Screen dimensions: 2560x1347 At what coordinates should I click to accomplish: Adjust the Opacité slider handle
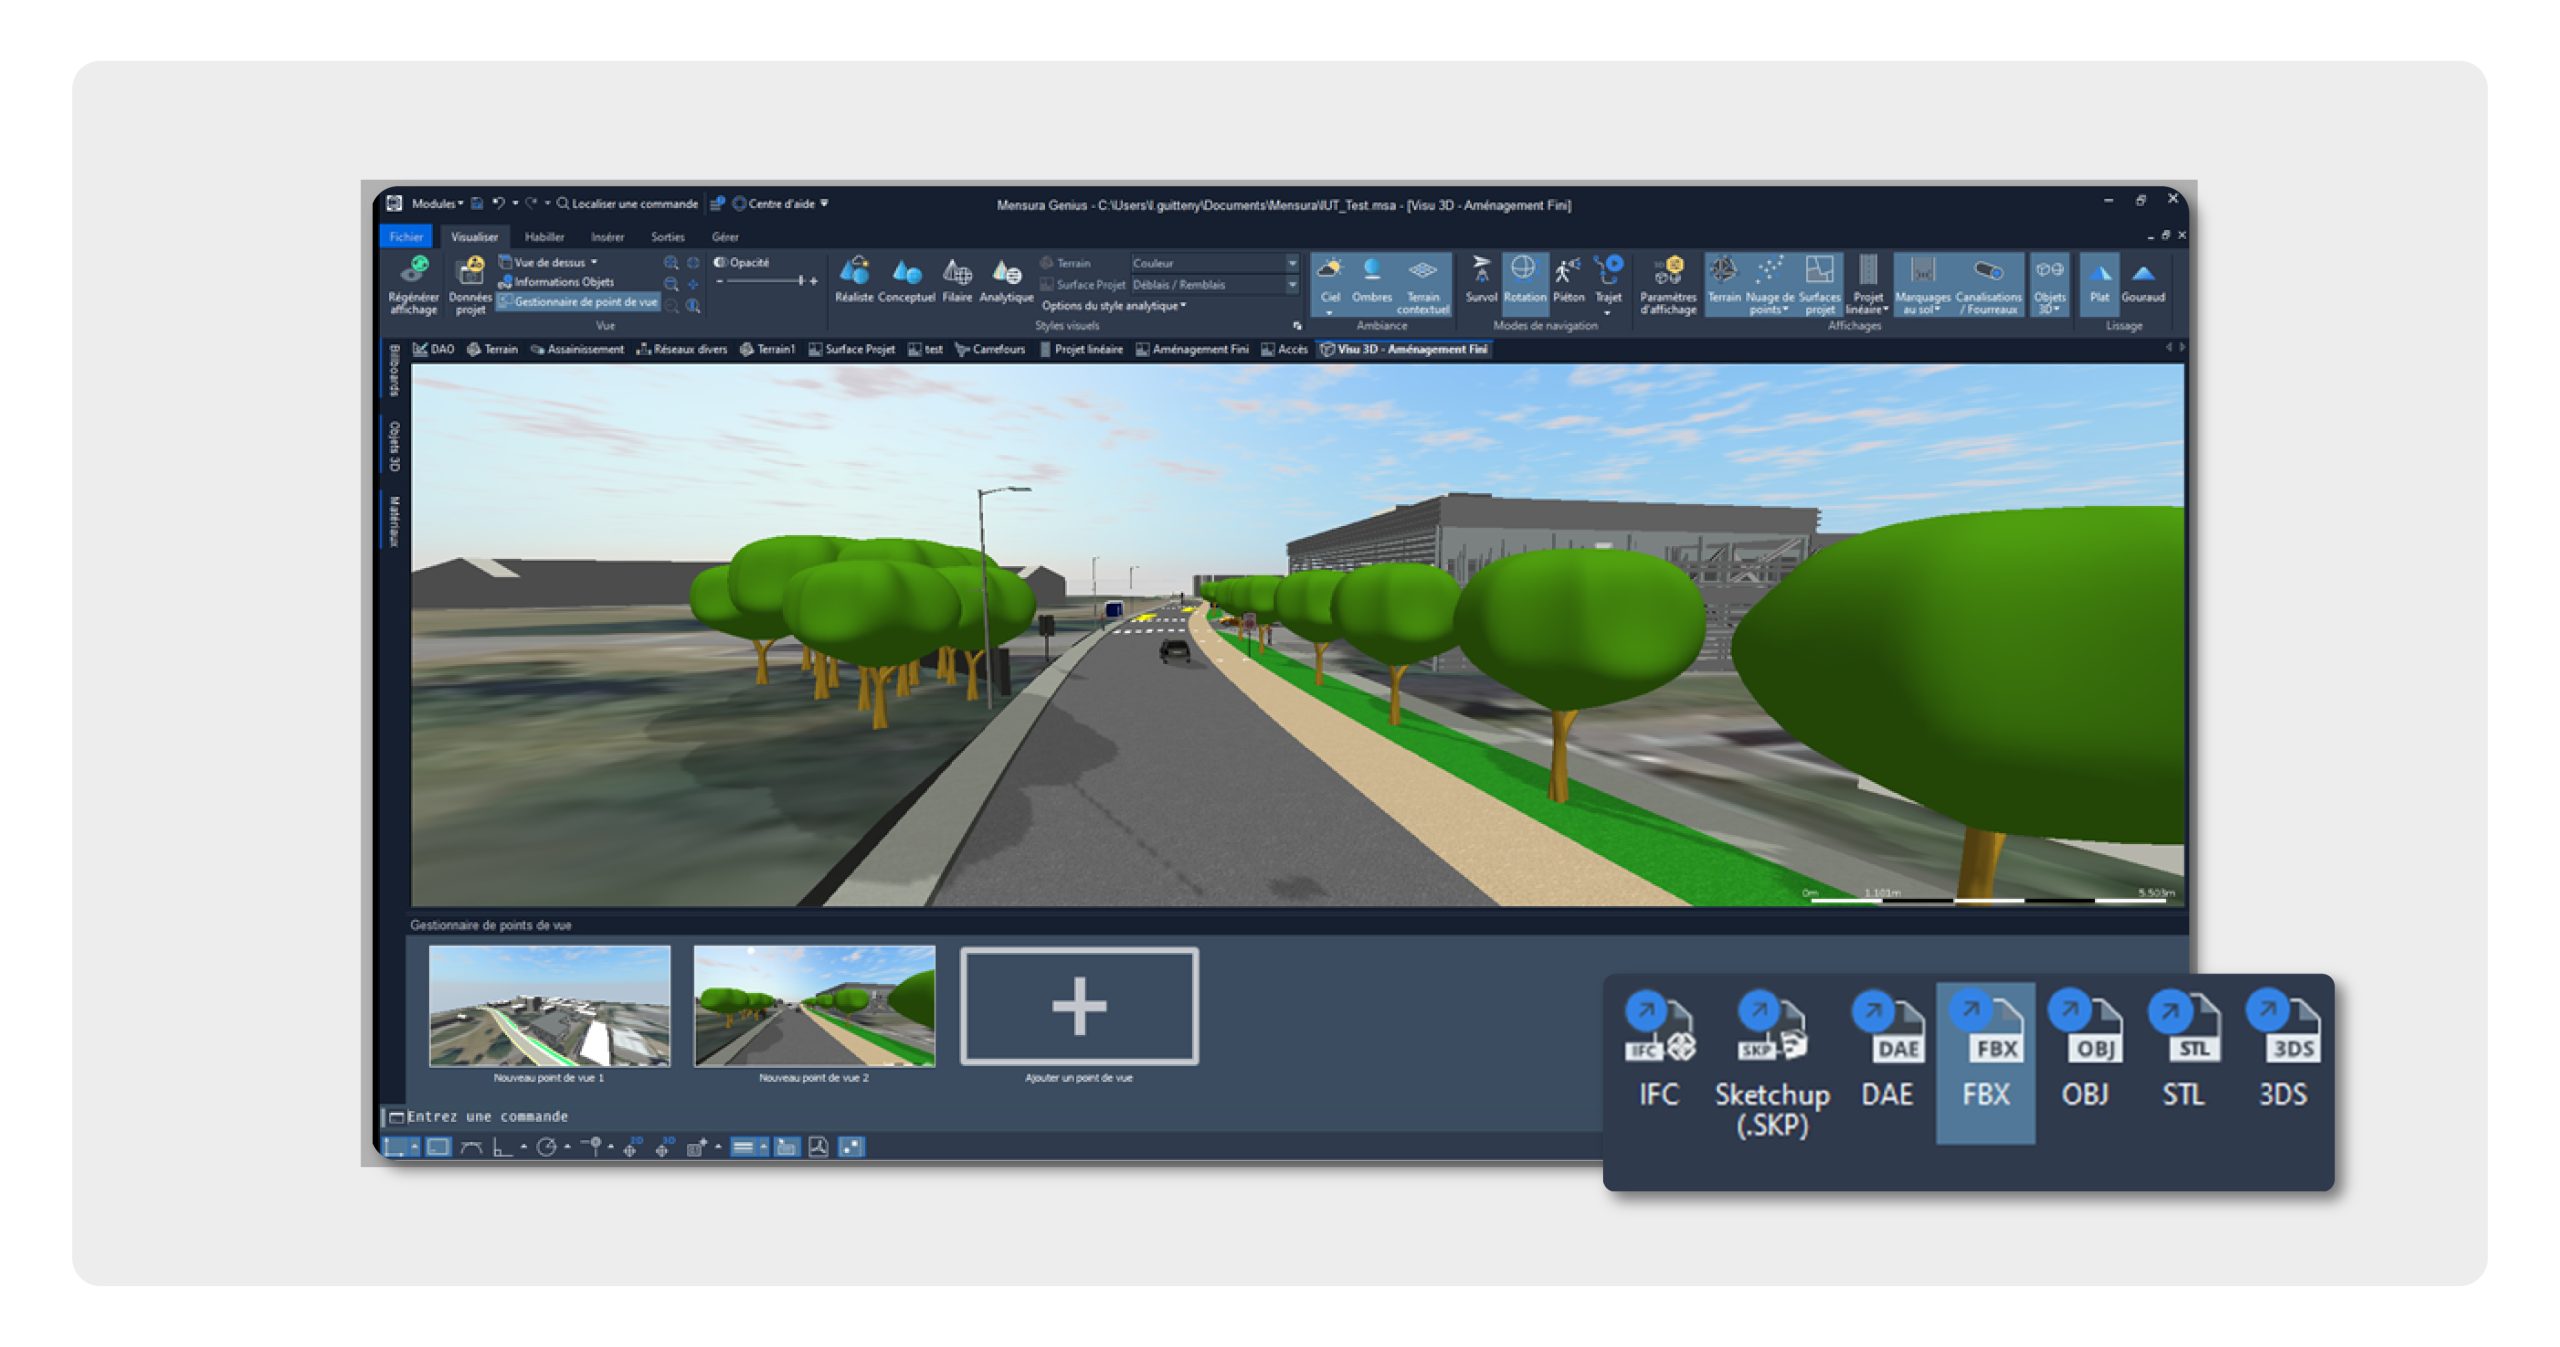[801, 281]
